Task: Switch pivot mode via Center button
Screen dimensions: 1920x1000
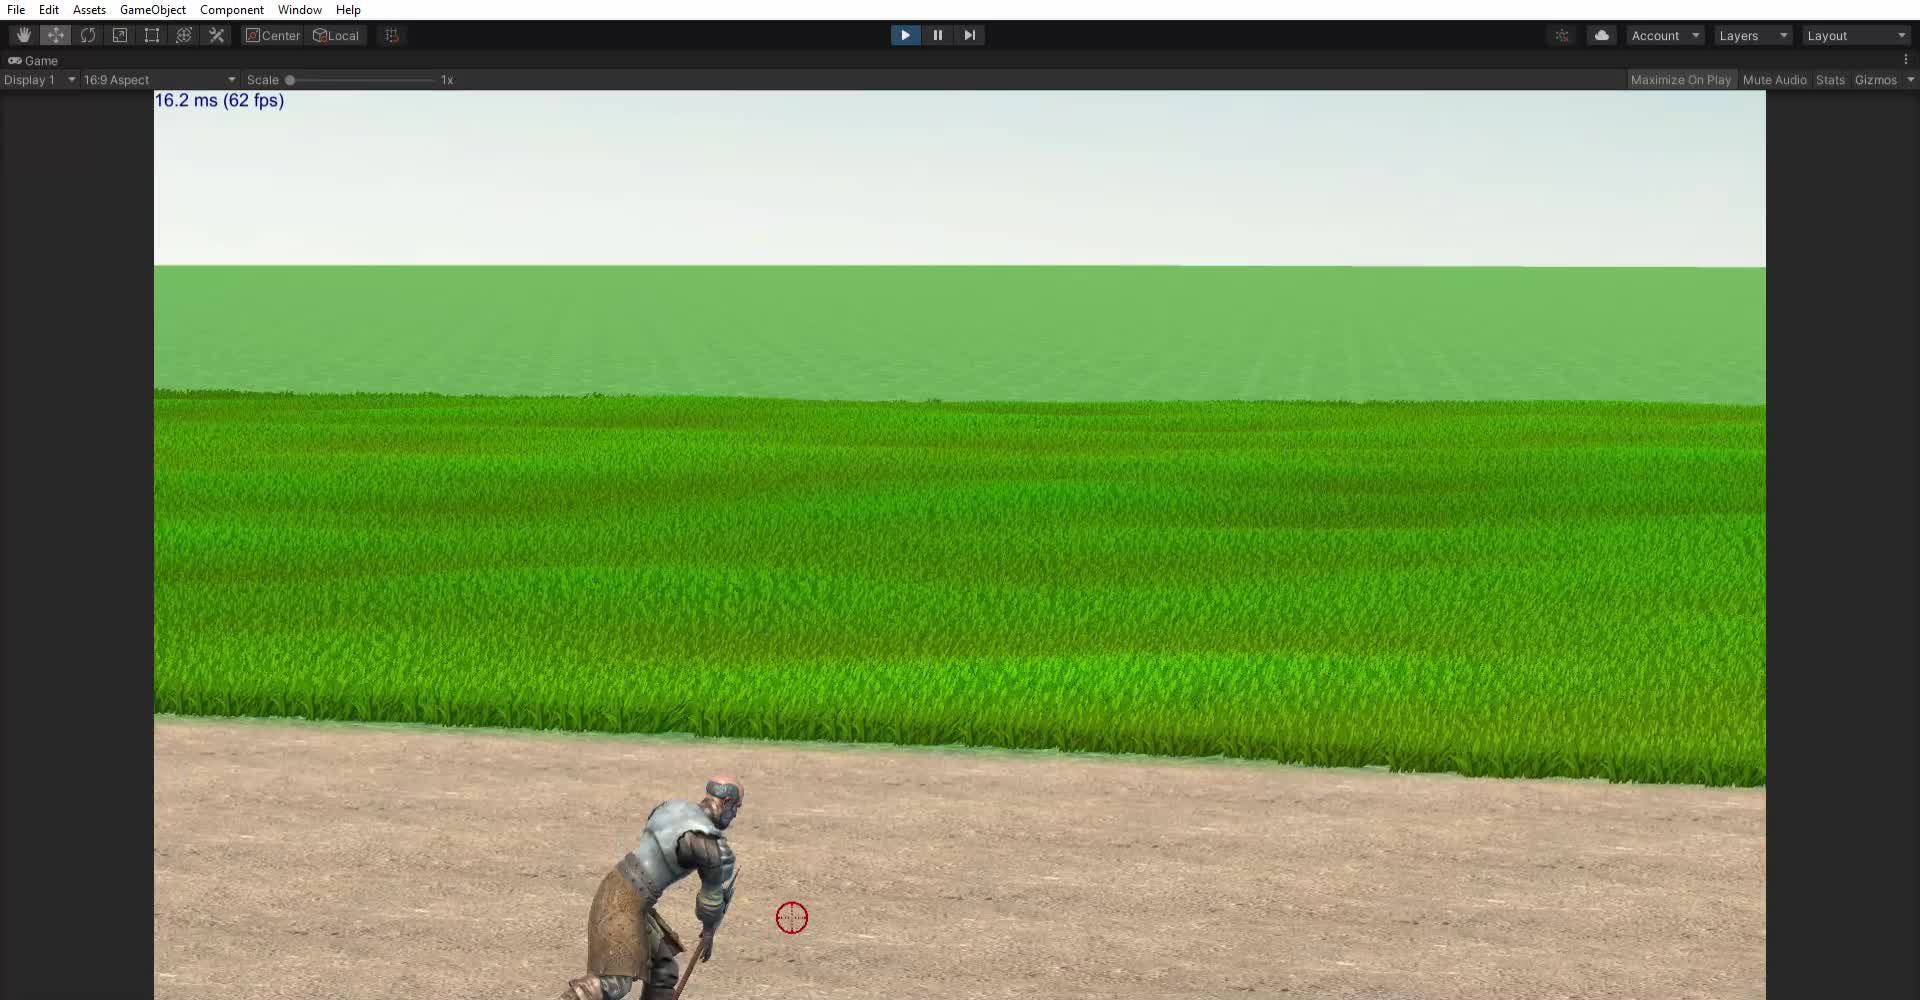Action: [273, 35]
